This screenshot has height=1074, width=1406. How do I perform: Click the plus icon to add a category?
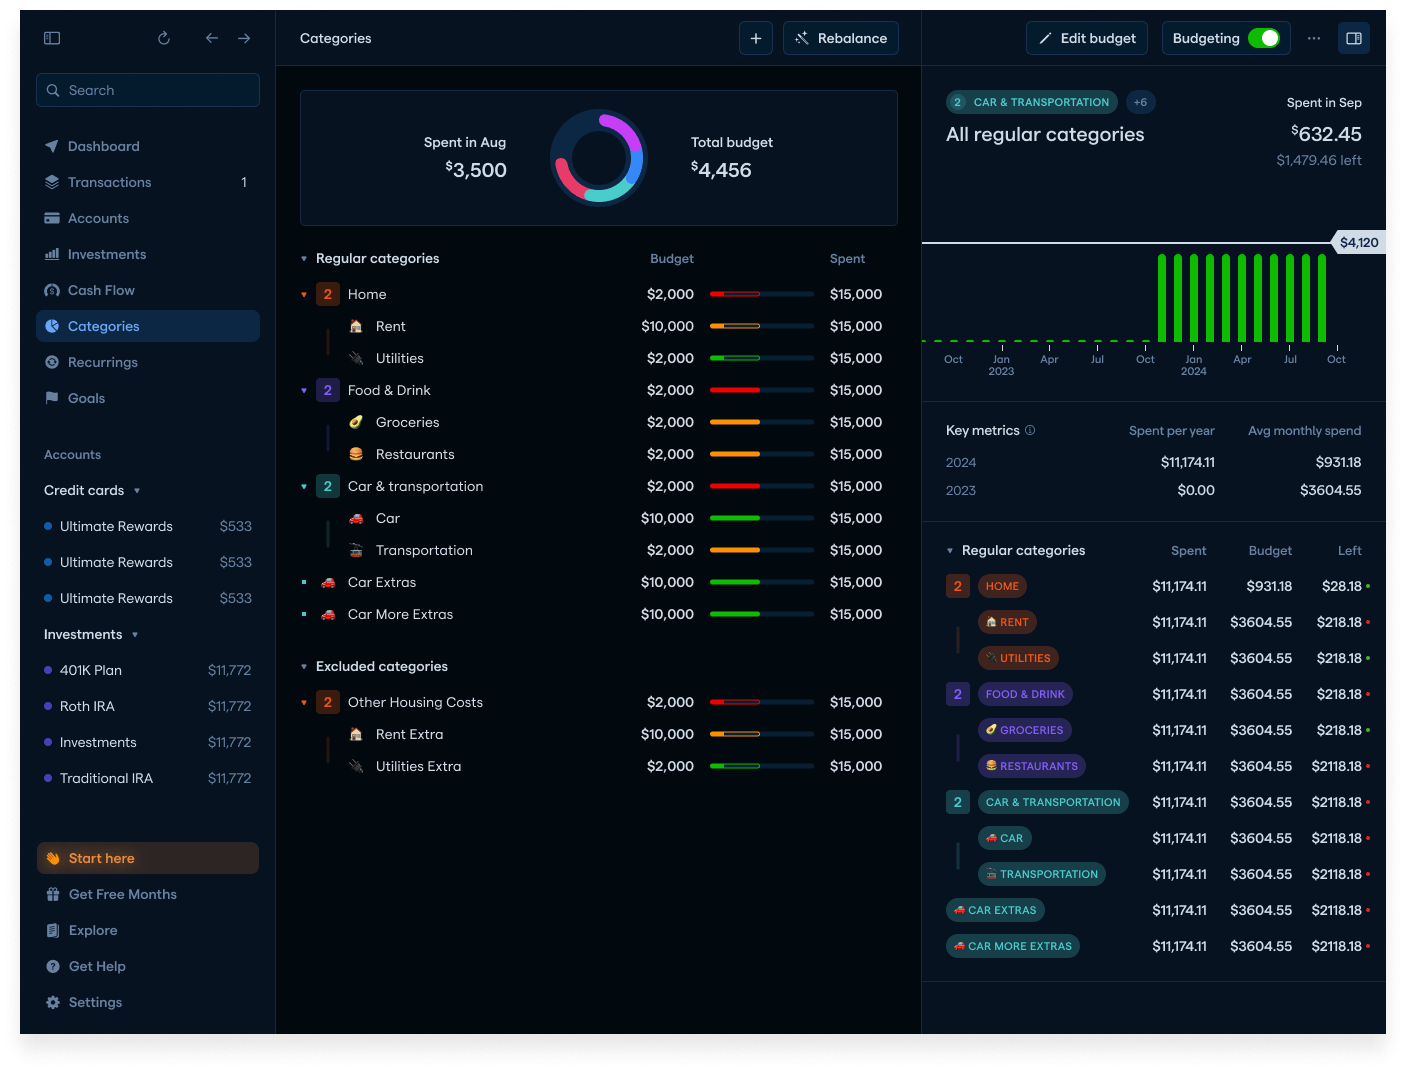pos(756,38)
